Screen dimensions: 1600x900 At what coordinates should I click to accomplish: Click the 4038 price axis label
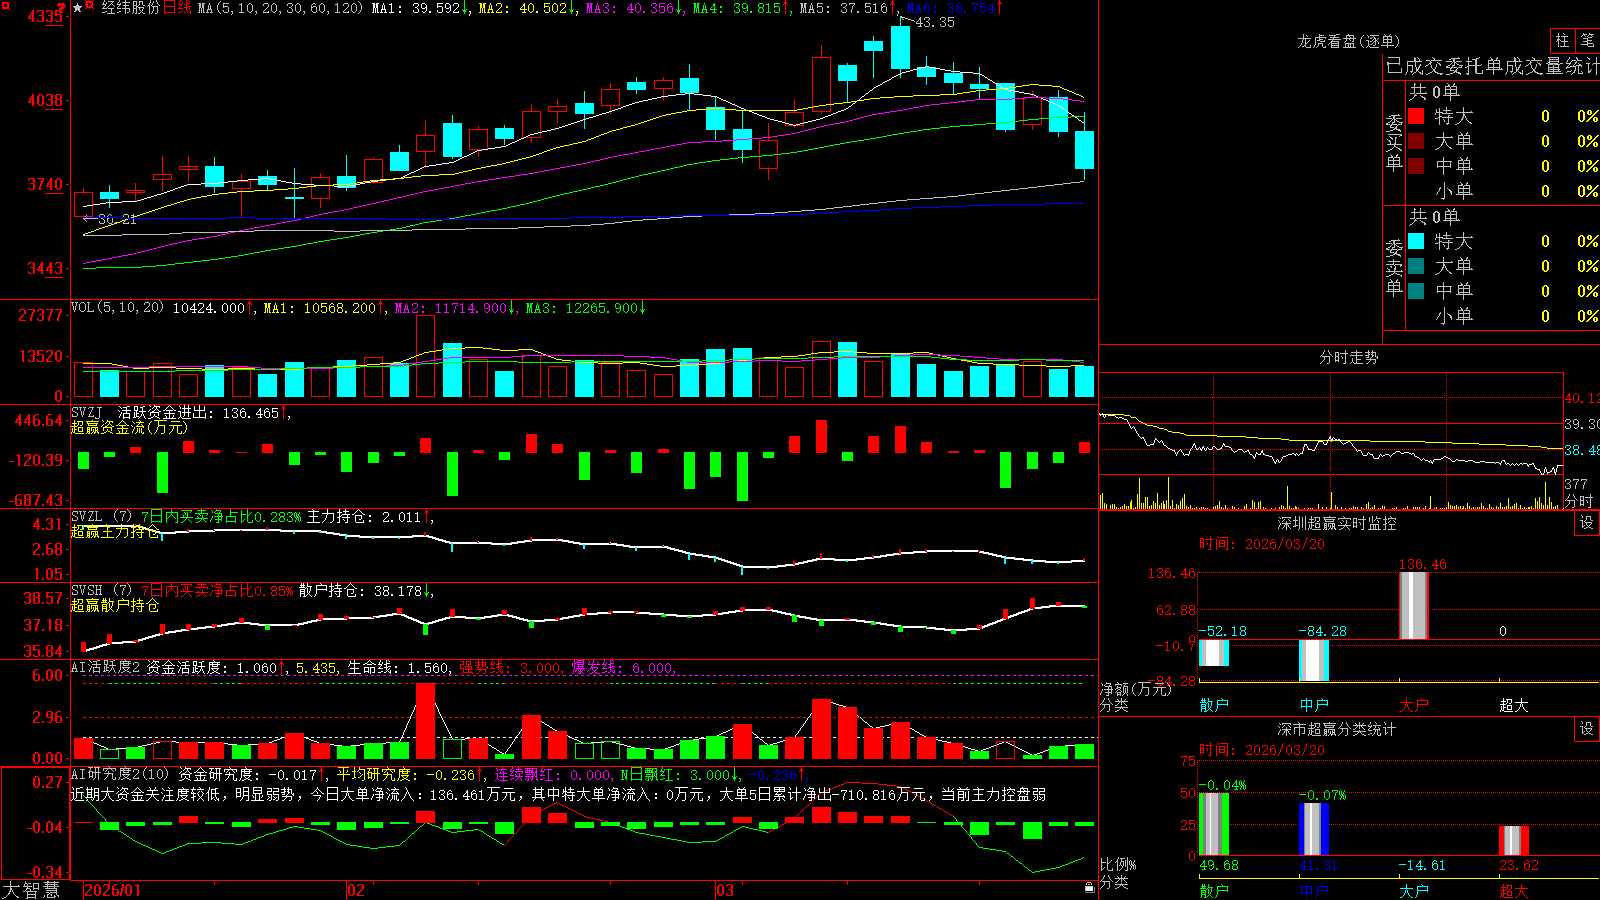pos(44,100)
